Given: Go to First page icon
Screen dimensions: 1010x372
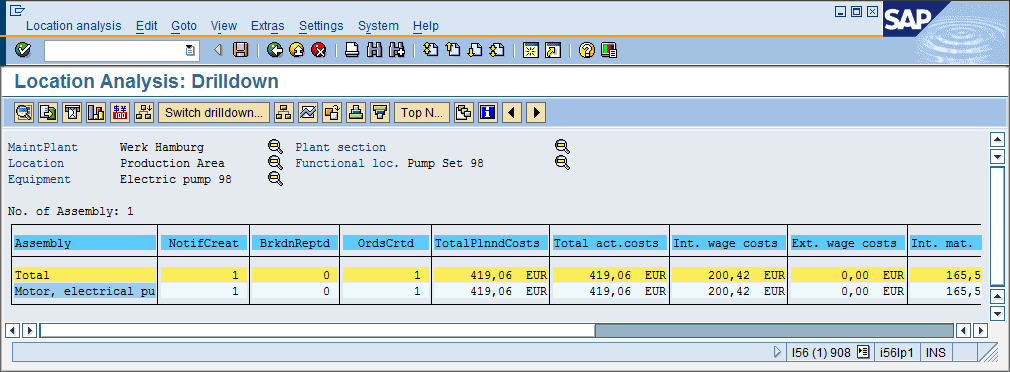Looking at the screenshot, I should 430,50.
